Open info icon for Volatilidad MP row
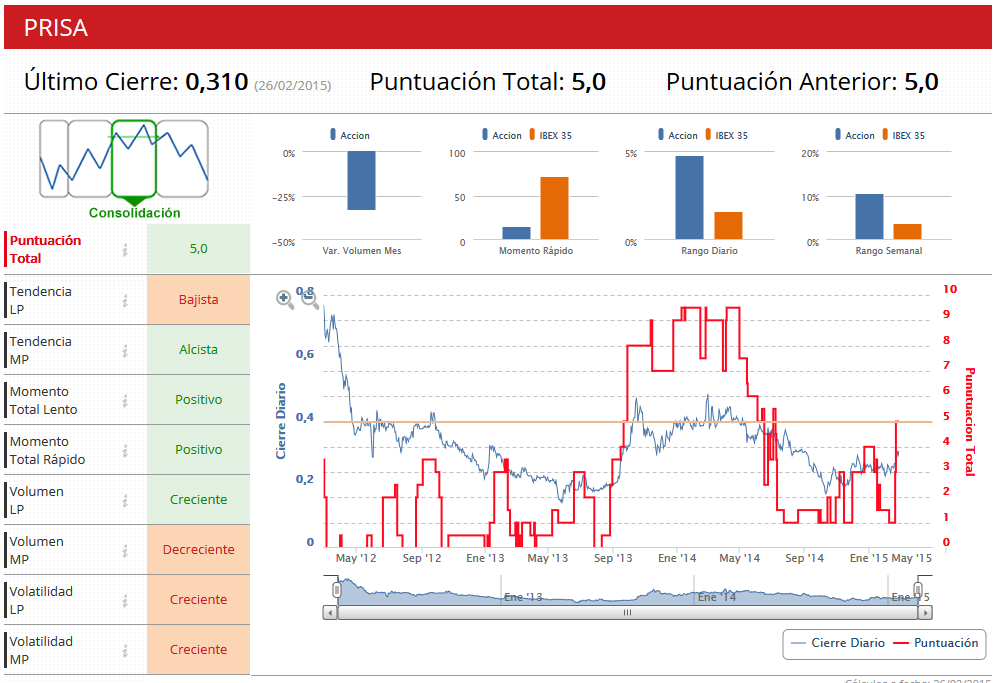 [125, 651]
